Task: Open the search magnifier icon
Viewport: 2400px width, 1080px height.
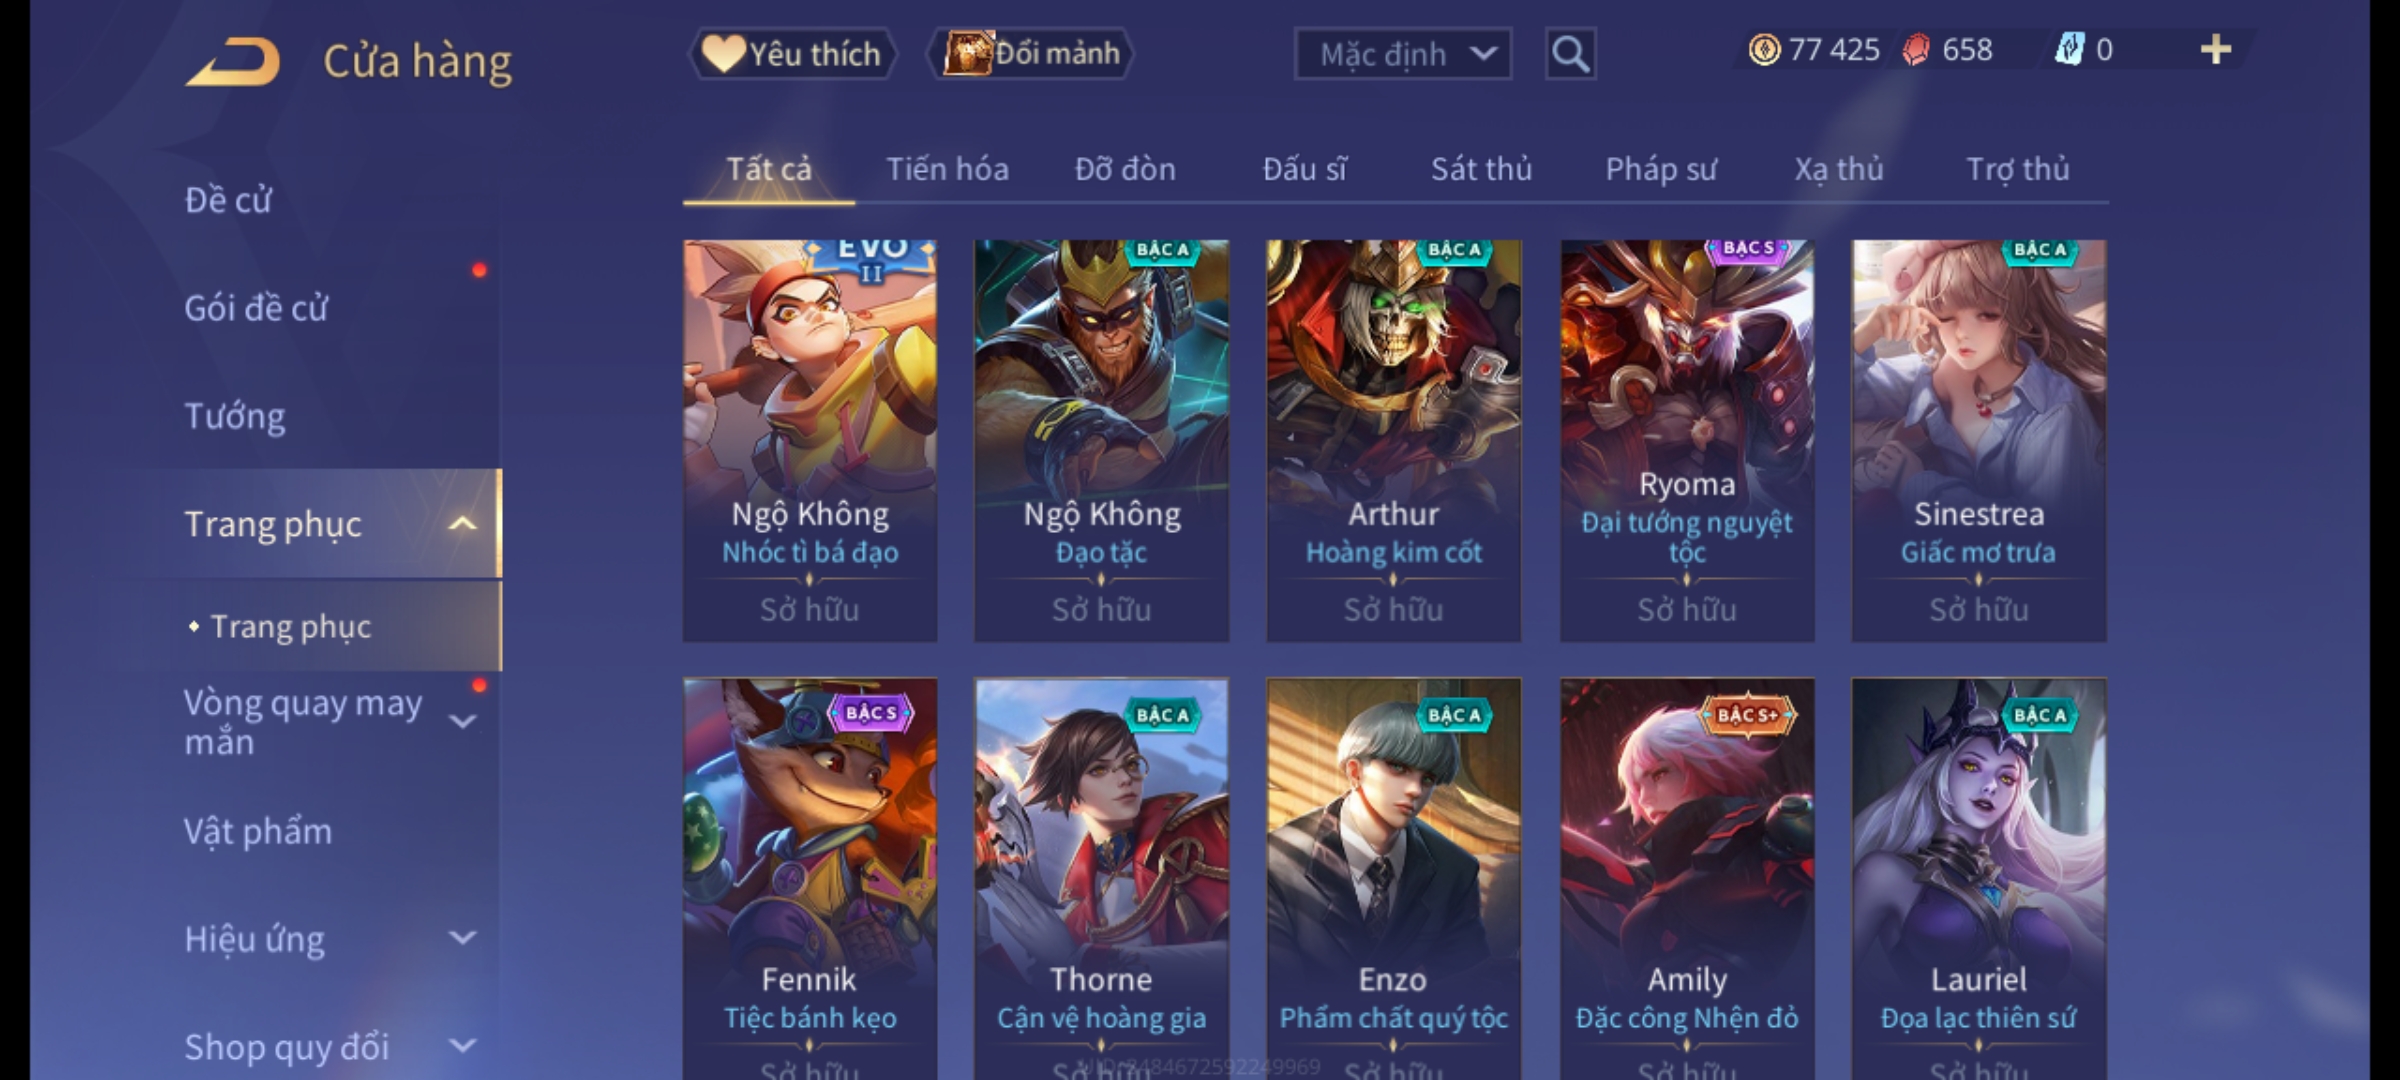Action: tap(1570, 54)
